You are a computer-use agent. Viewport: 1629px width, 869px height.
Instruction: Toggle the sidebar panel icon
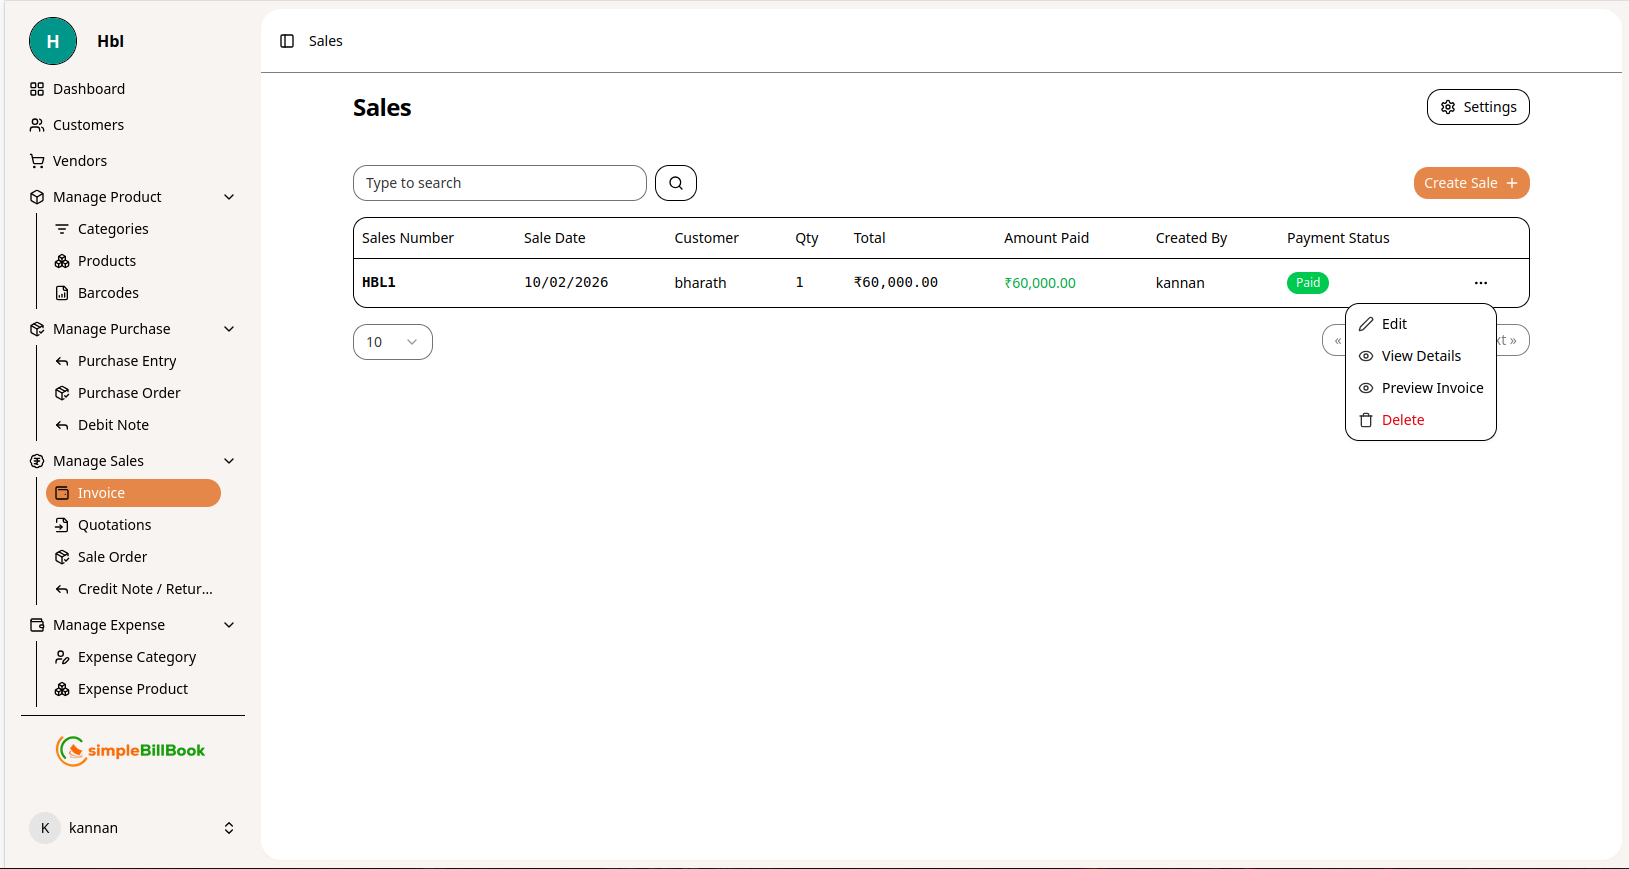(x=287, y=41)
